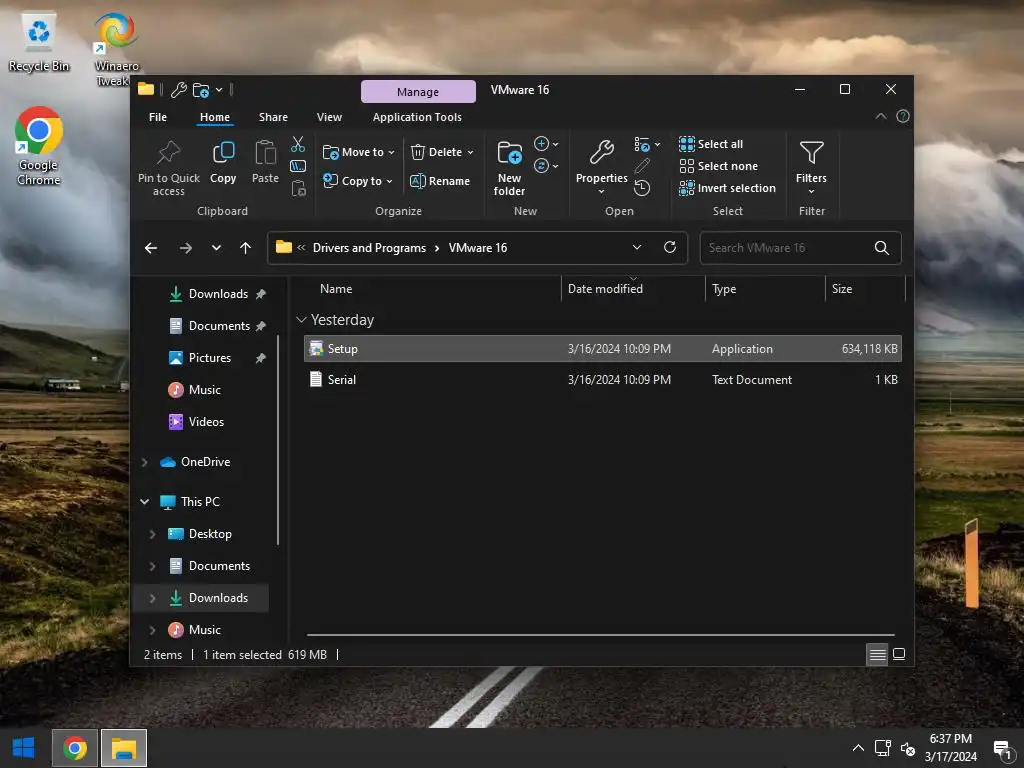
Task: Expand the address bar history dropdown
Action: tap(637, 247)
